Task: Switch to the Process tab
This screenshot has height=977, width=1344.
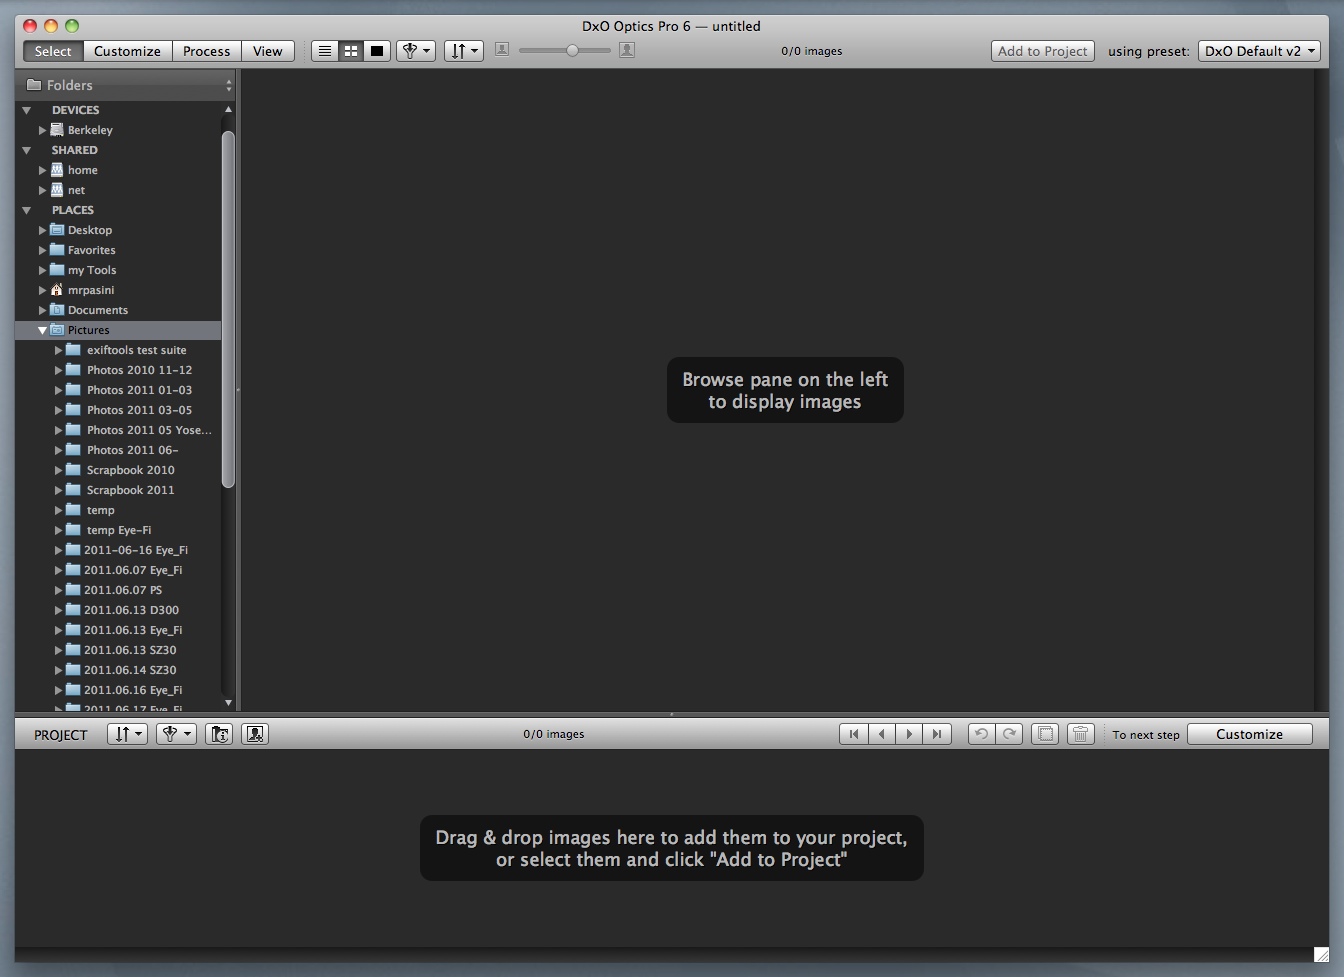Action: coord(206,51)
